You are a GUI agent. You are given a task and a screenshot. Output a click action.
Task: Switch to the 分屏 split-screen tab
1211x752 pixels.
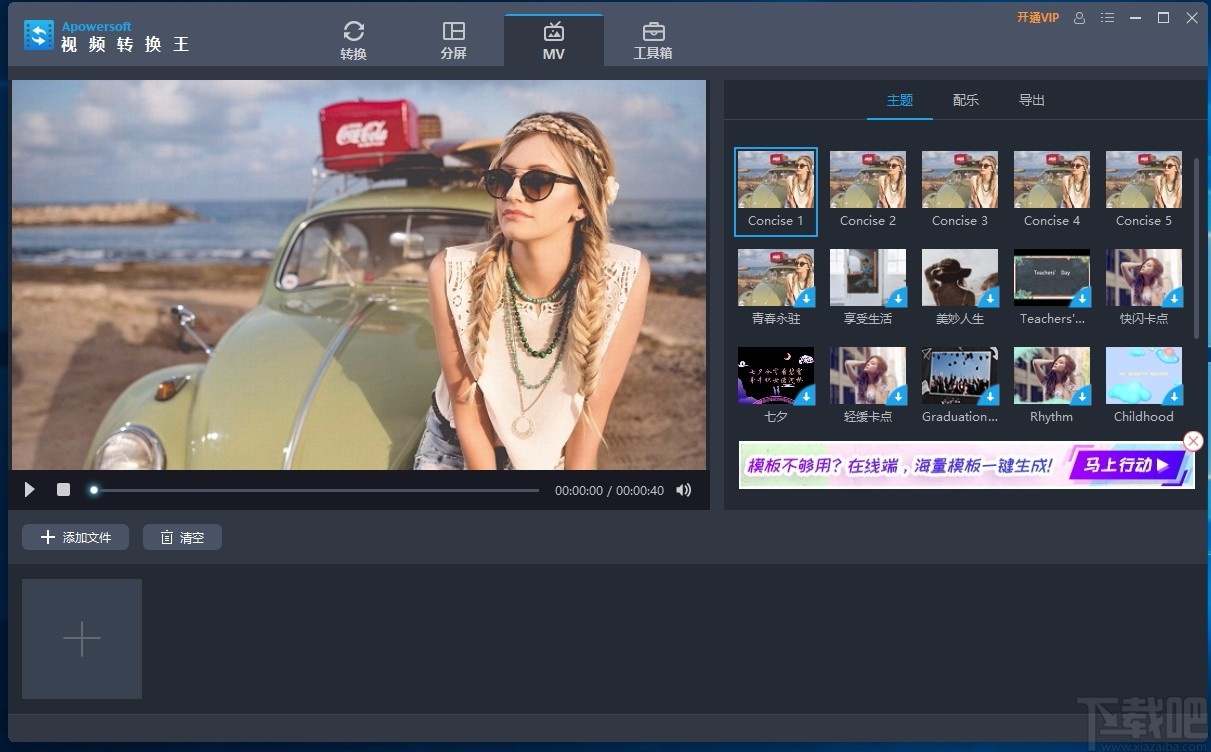(x=453, y=40)
